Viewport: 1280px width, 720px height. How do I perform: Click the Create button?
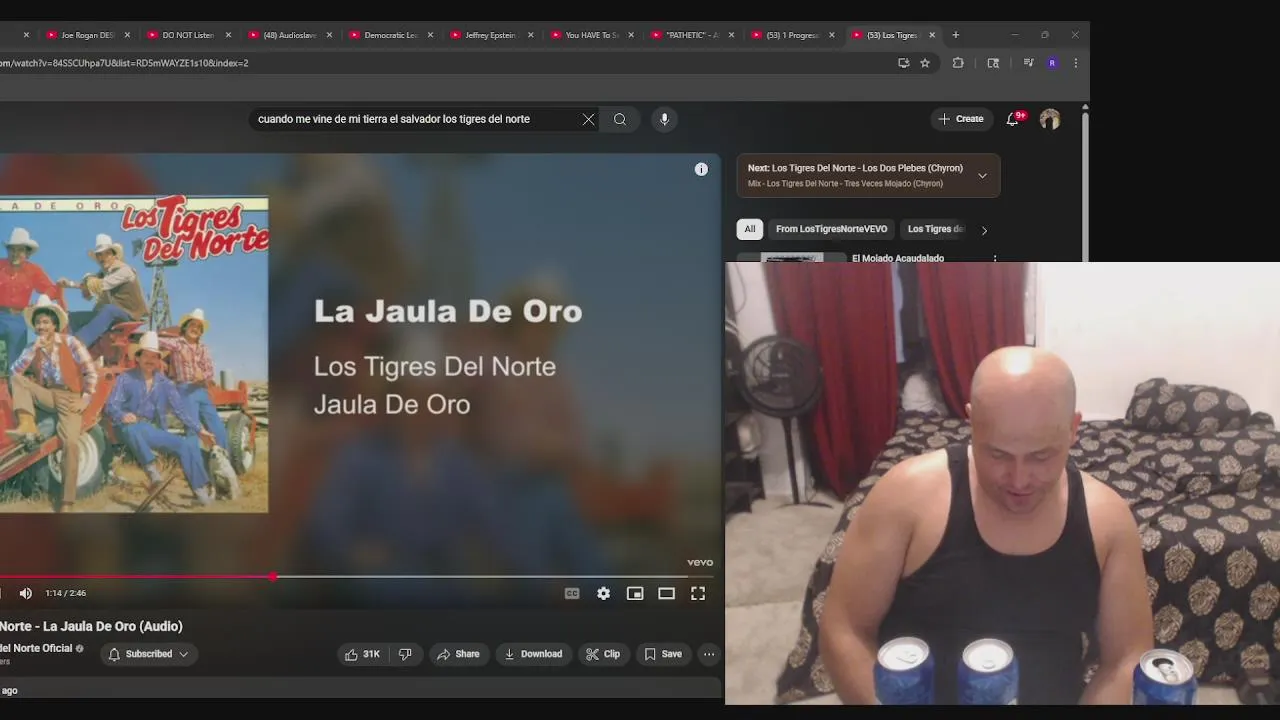point(961,119)
